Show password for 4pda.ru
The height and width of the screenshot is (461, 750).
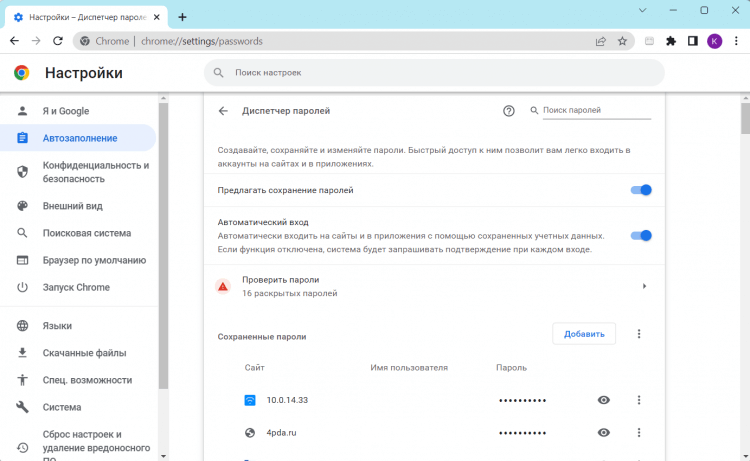tap(604, 432)
